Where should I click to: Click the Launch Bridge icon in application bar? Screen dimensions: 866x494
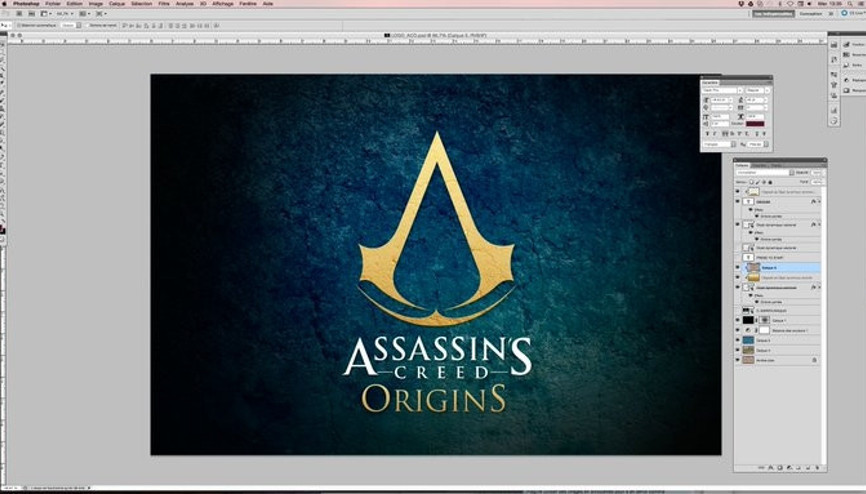[19, 13]
